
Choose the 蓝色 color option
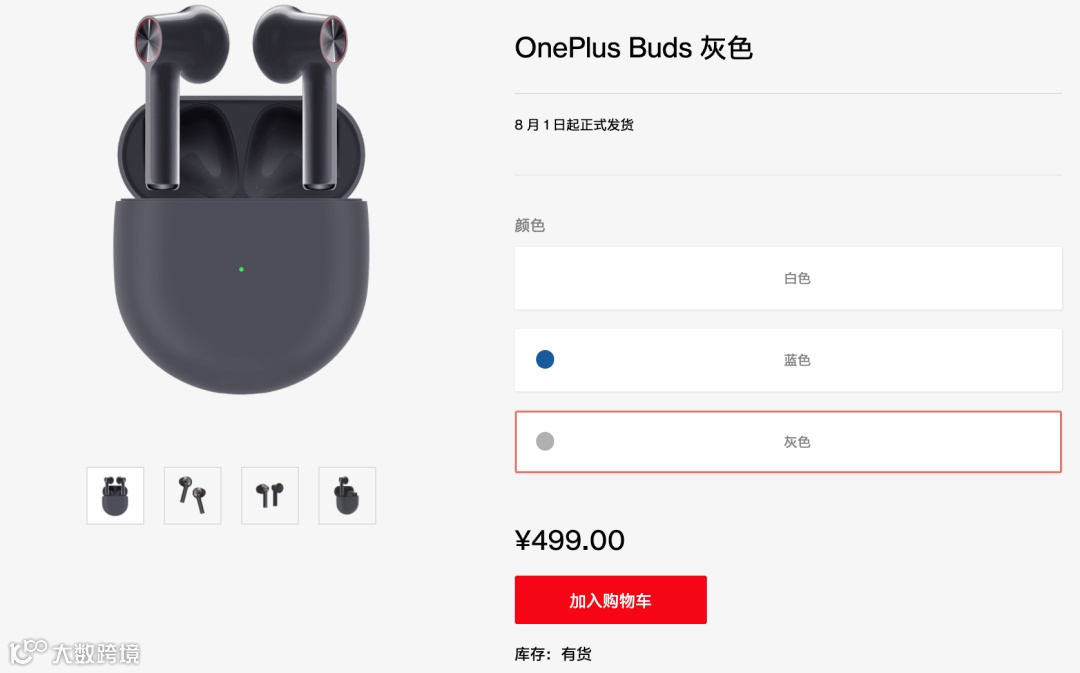(x=788, y=360)
